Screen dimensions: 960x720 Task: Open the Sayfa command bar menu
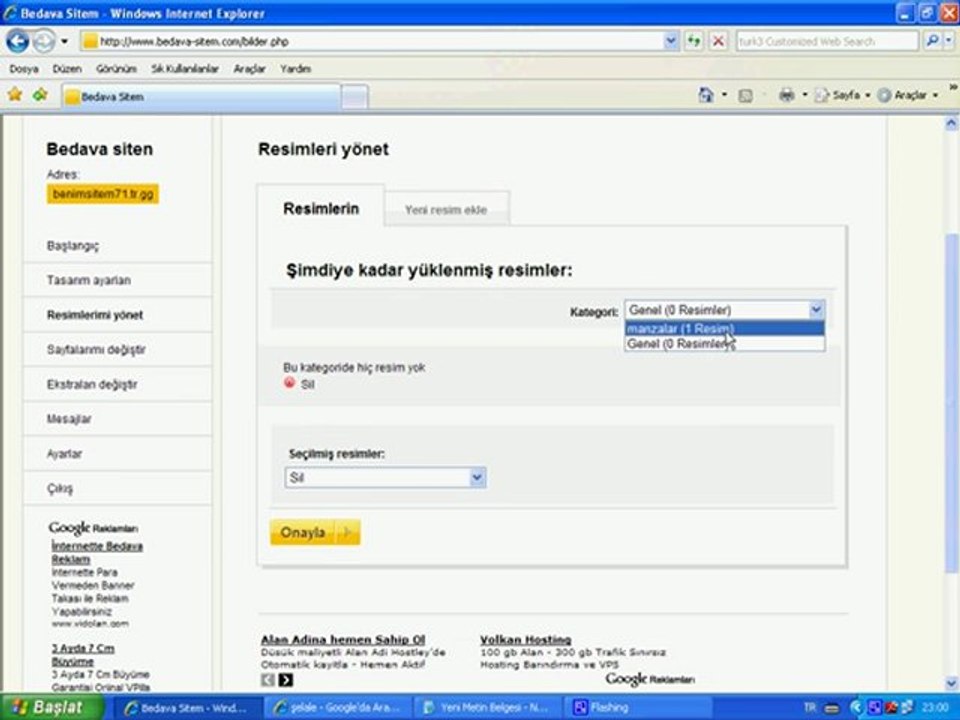(842, 96)
